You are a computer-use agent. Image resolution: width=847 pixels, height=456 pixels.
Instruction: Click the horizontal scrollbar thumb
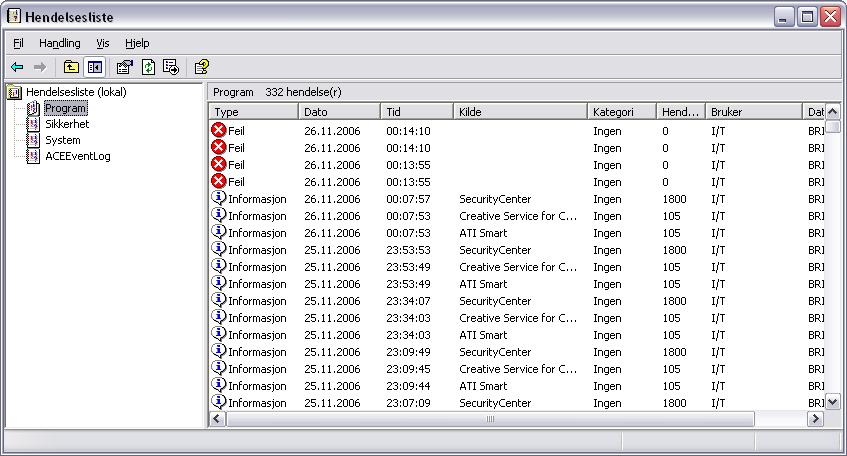pyautogui.click(x=490, y=419)
